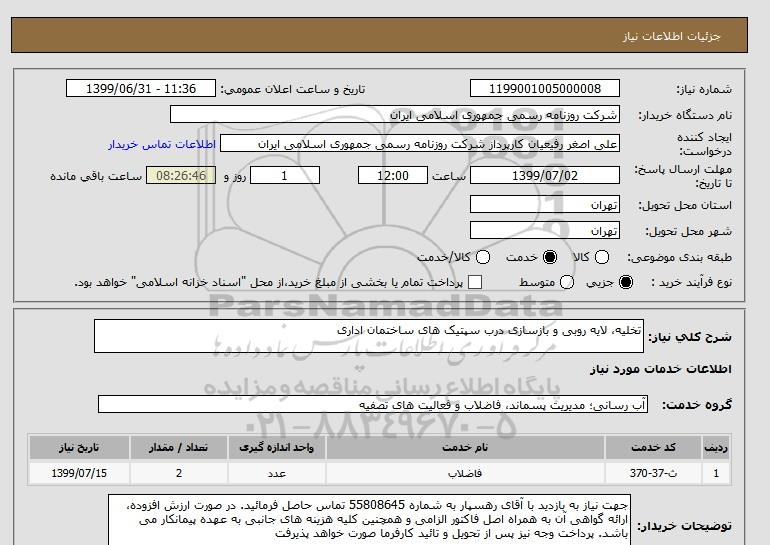Select the کالا/خدمت radio button
Viewport: 770px width, 545px height.
pos(483,257)
